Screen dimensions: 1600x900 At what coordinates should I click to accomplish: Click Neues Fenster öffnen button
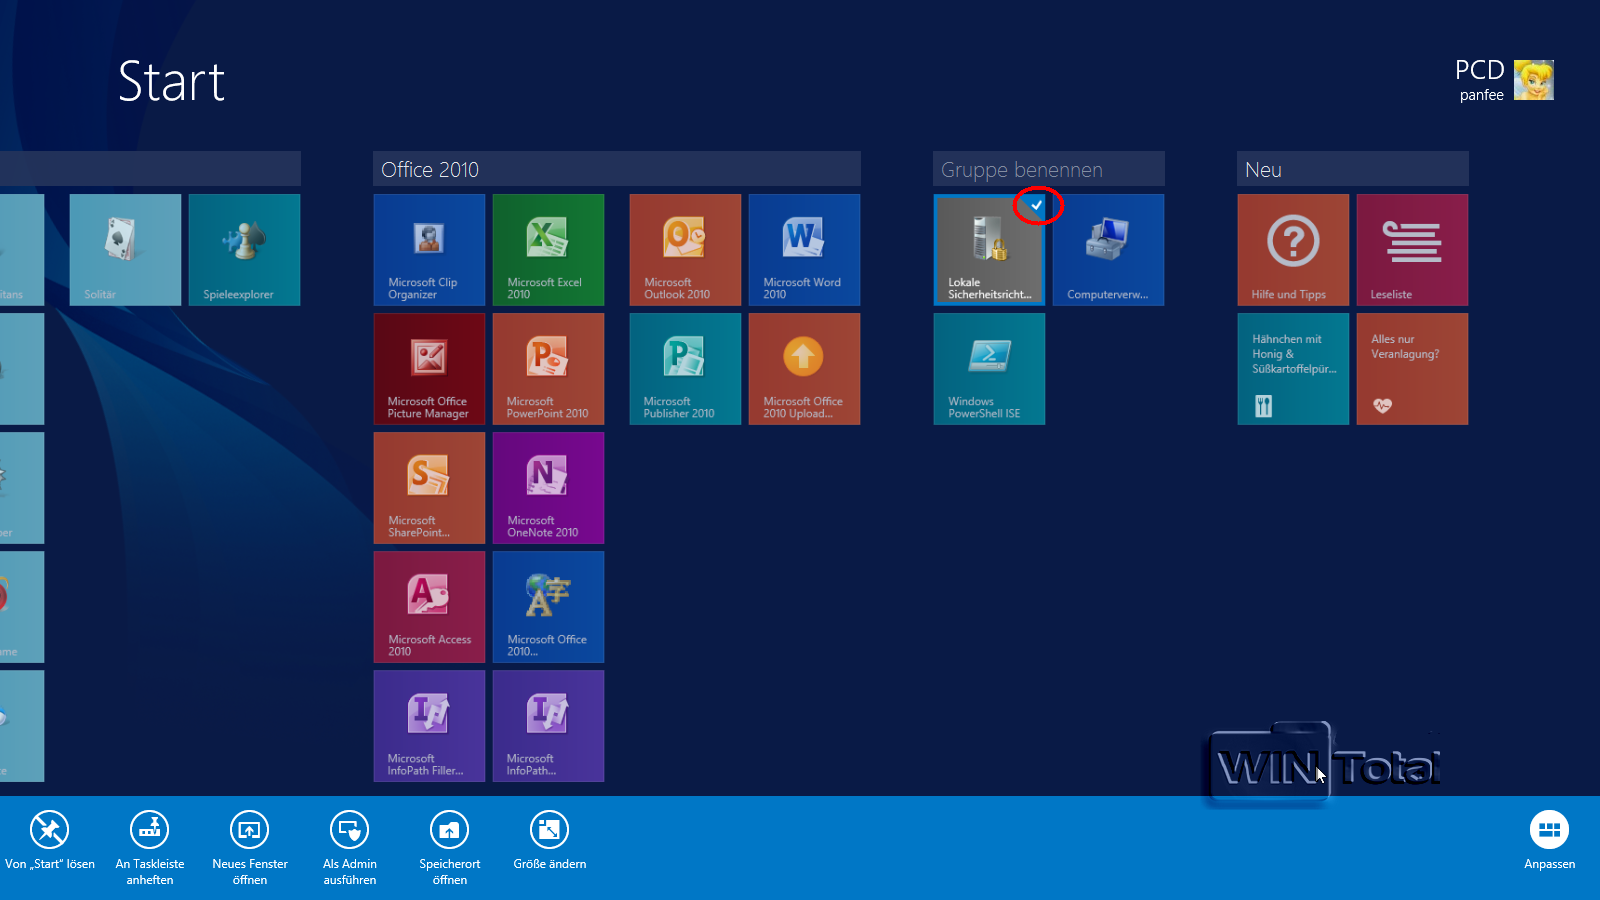pos(250,848)
